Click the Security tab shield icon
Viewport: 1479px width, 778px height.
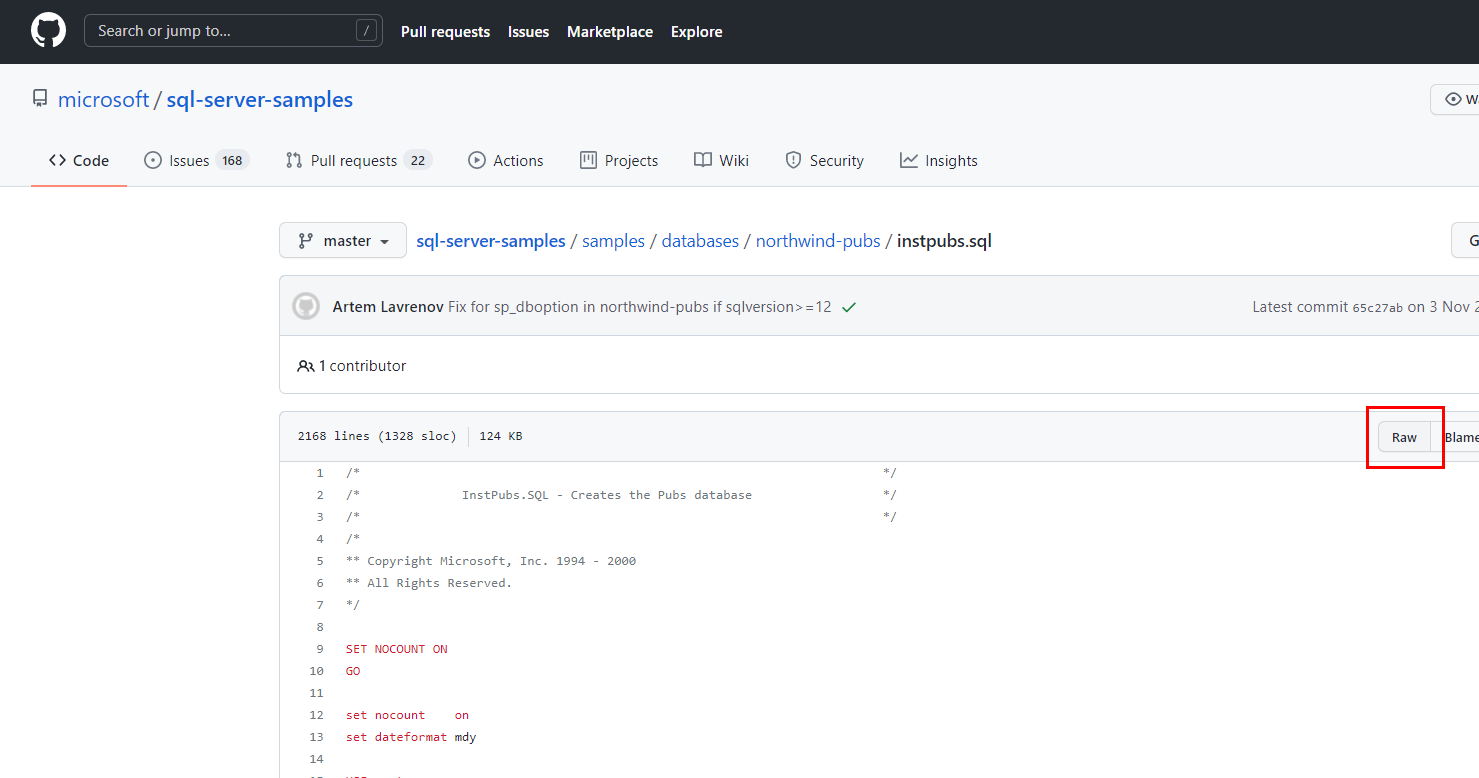point(793,160)
